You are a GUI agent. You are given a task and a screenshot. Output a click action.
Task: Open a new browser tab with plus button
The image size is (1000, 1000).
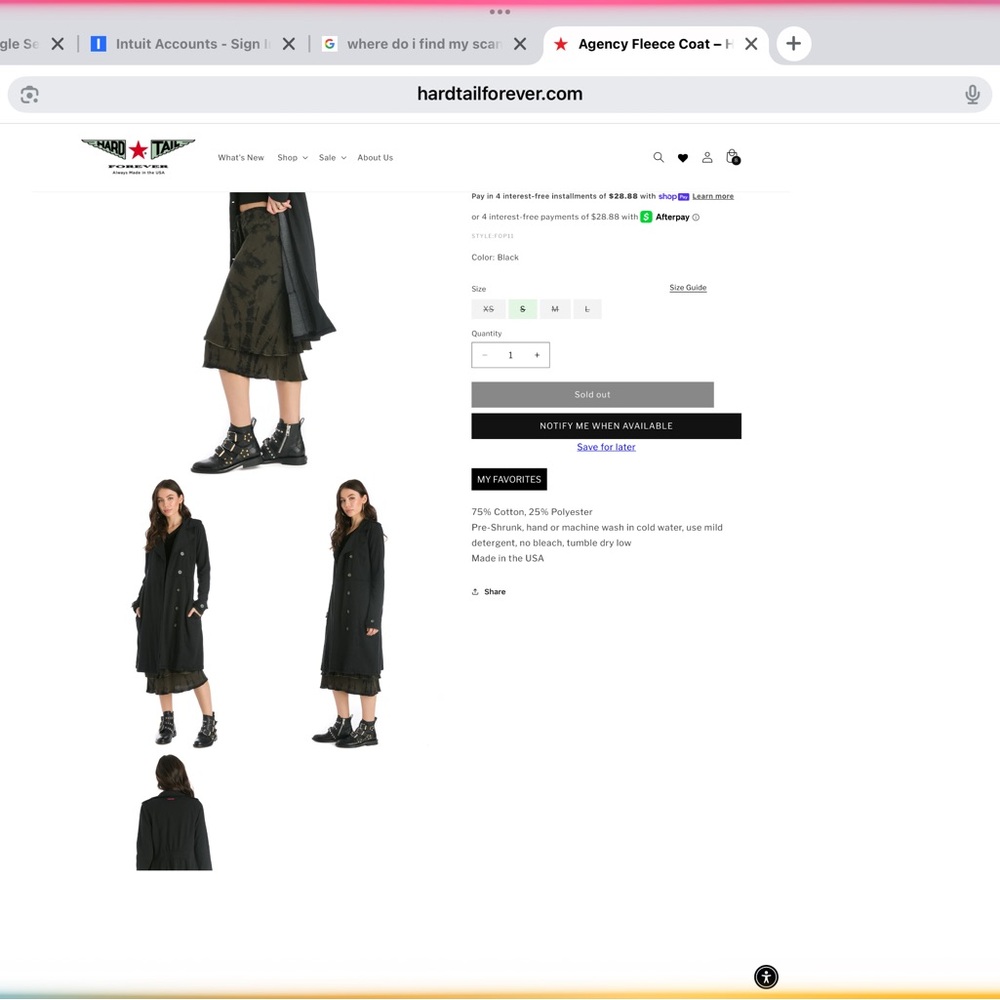tap(793, 43)
